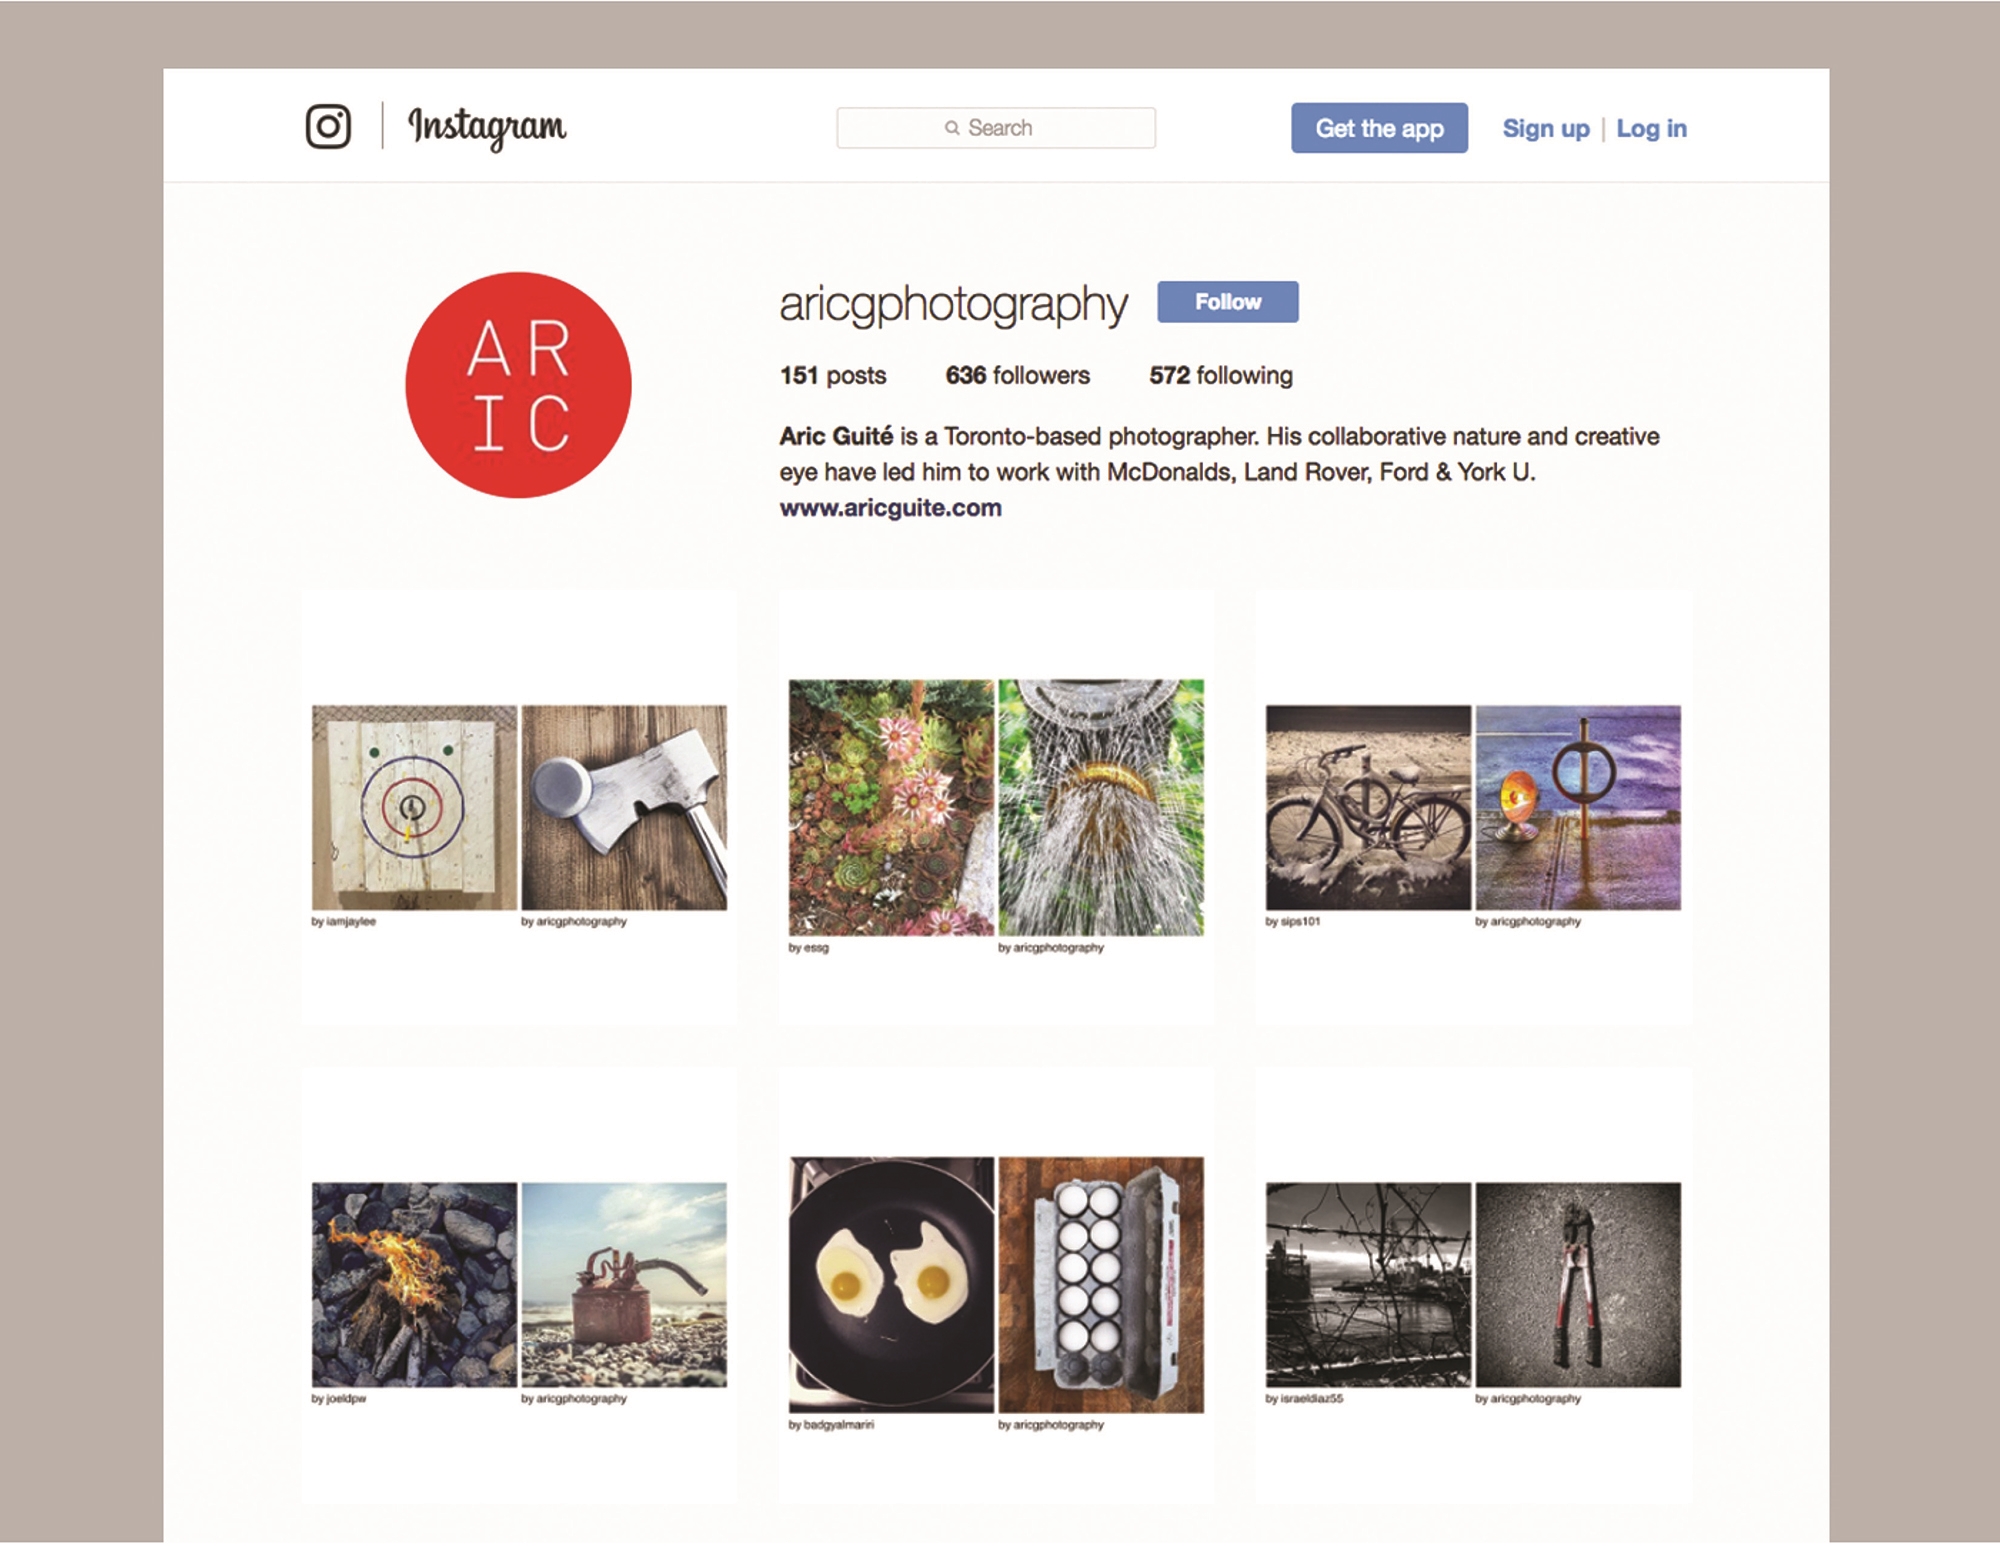The width and height of the screenshot is (2000, 1546).
Task: Open the campfire and gas can post
Action: pyautogui.click(x=519, y=1285)
